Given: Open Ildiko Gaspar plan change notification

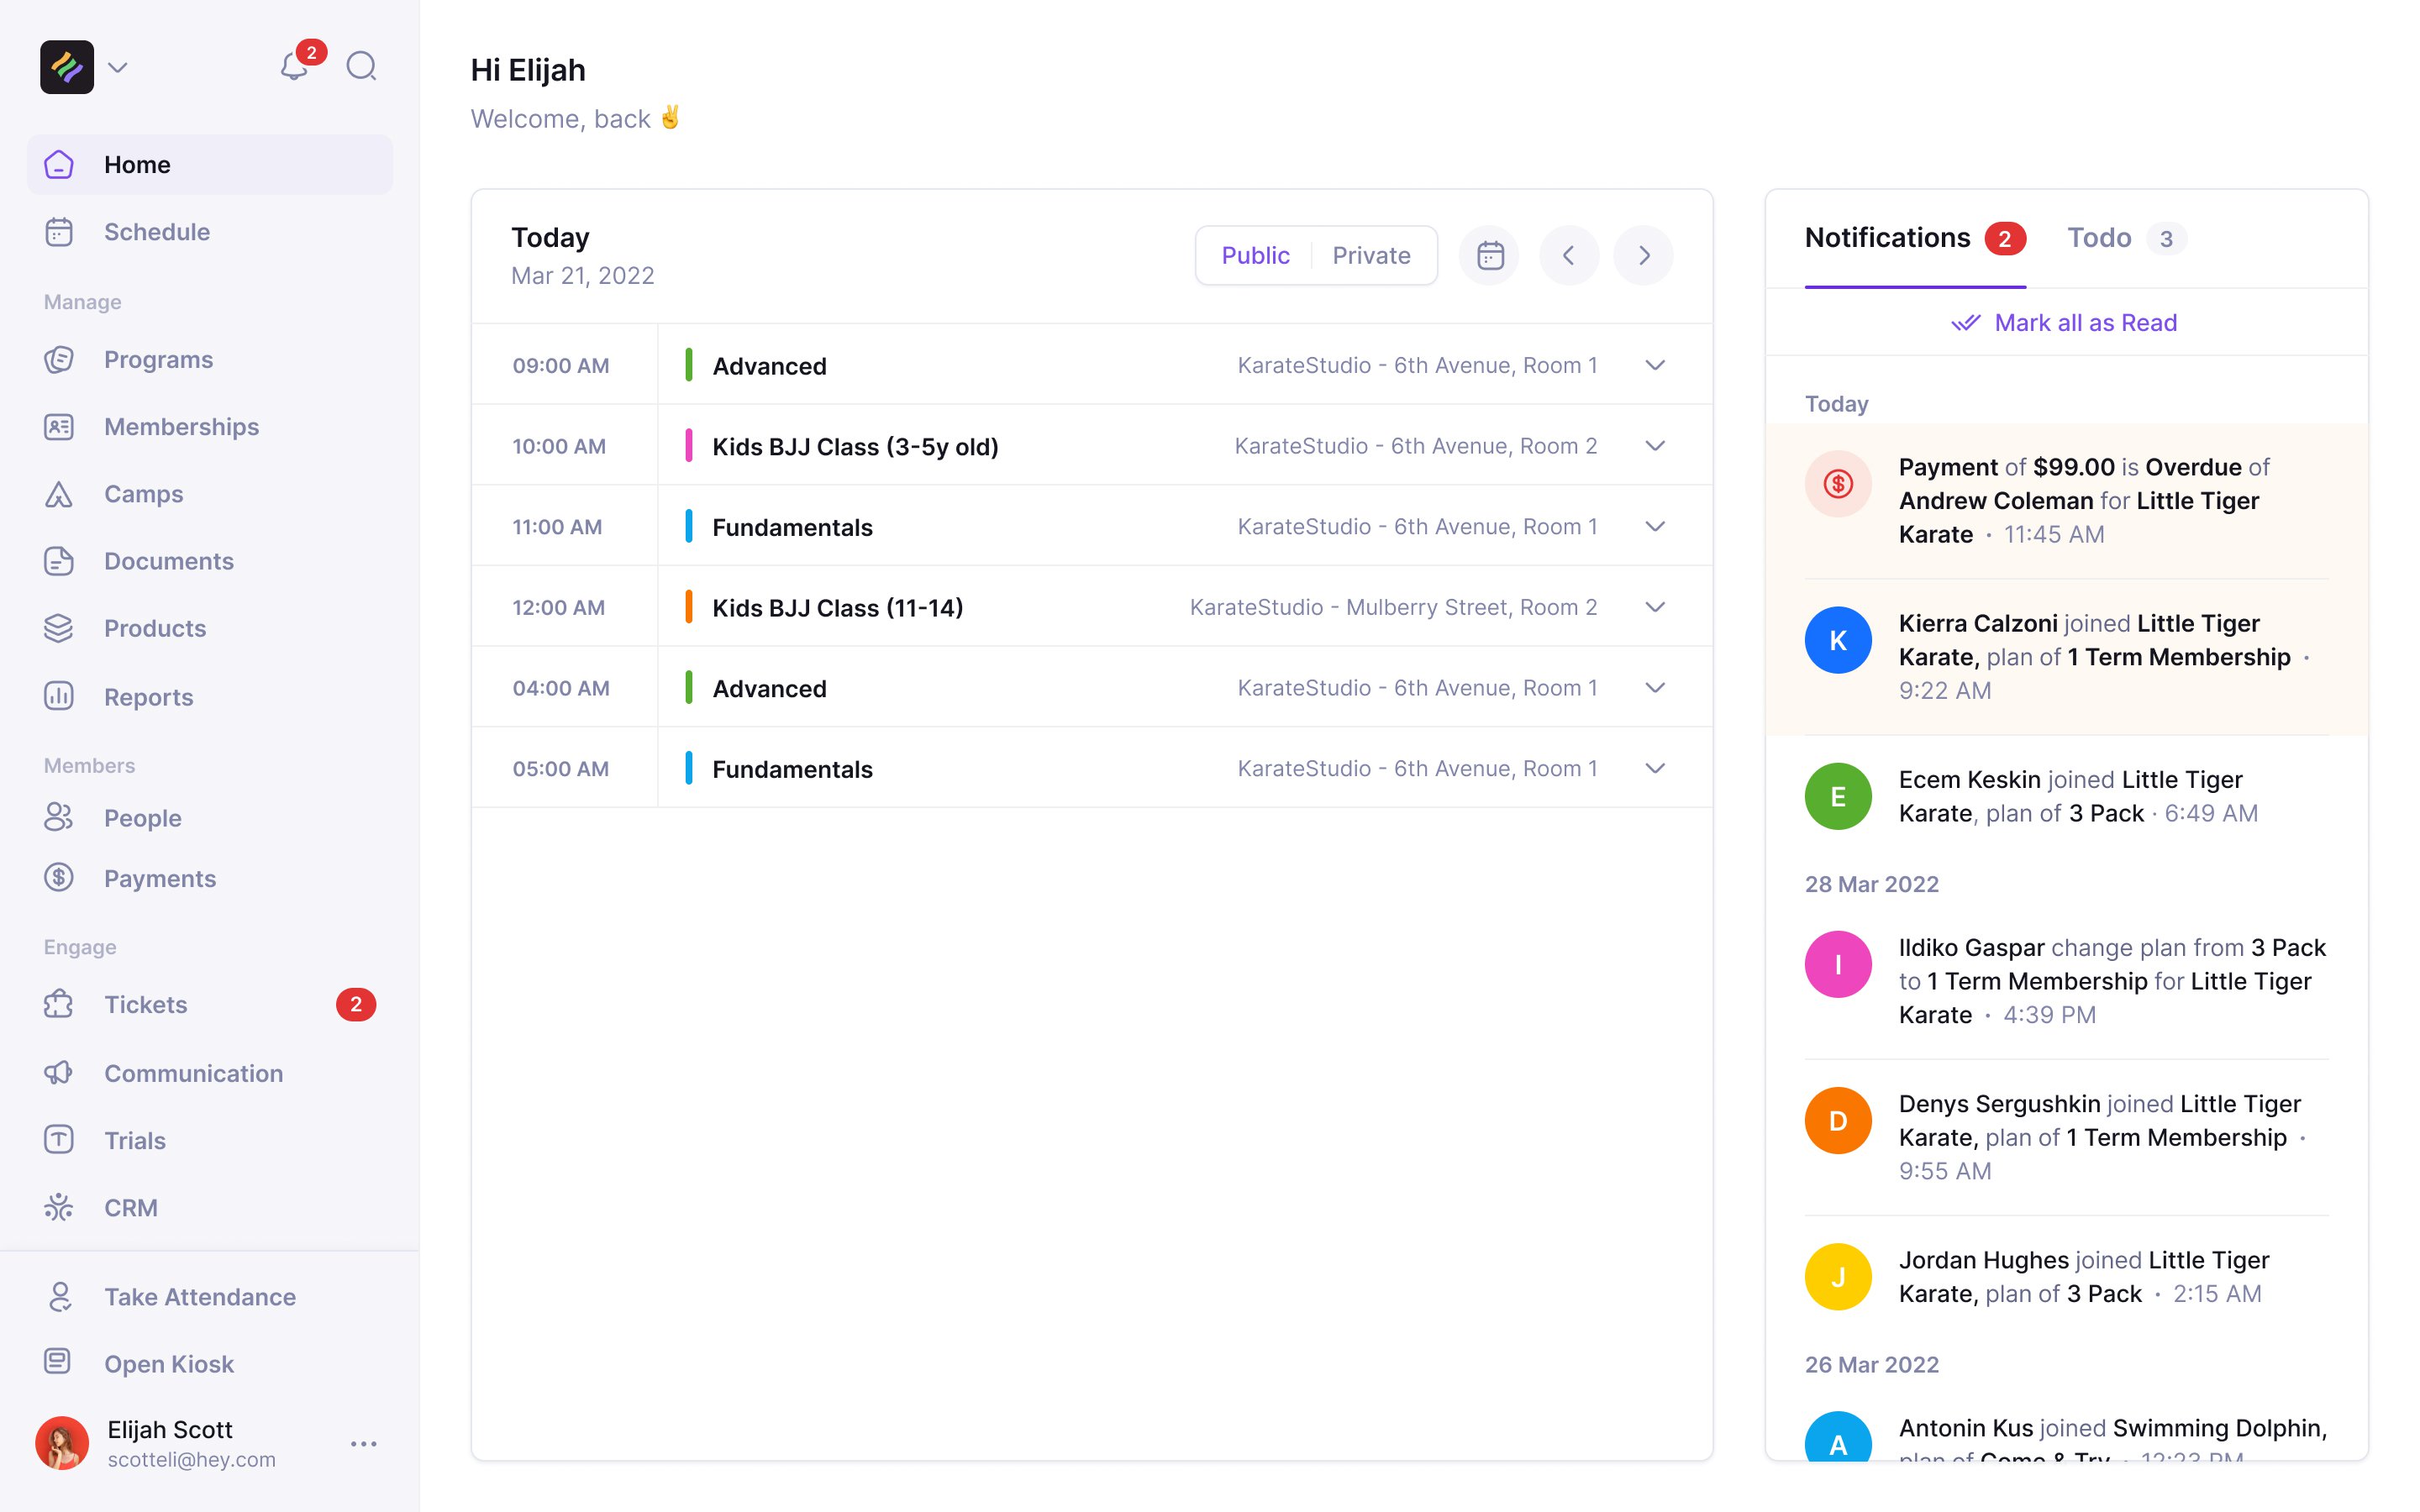Looking at the screenshot, I should coord(2067,981).
